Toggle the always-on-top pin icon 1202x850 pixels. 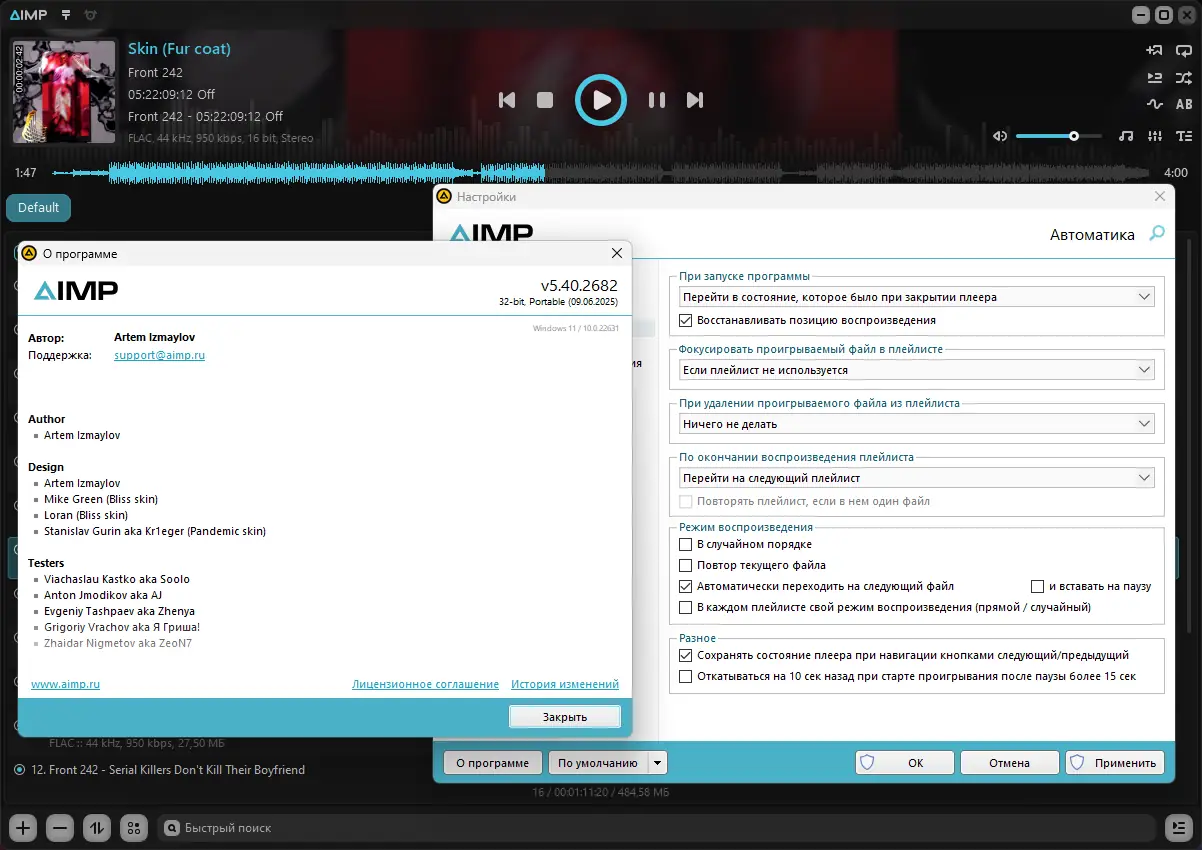66,15
